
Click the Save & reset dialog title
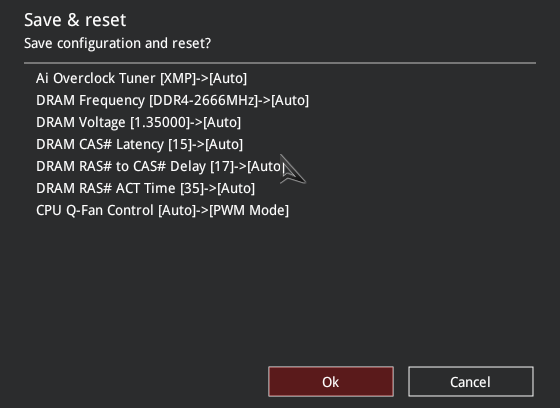coord(75,20)
